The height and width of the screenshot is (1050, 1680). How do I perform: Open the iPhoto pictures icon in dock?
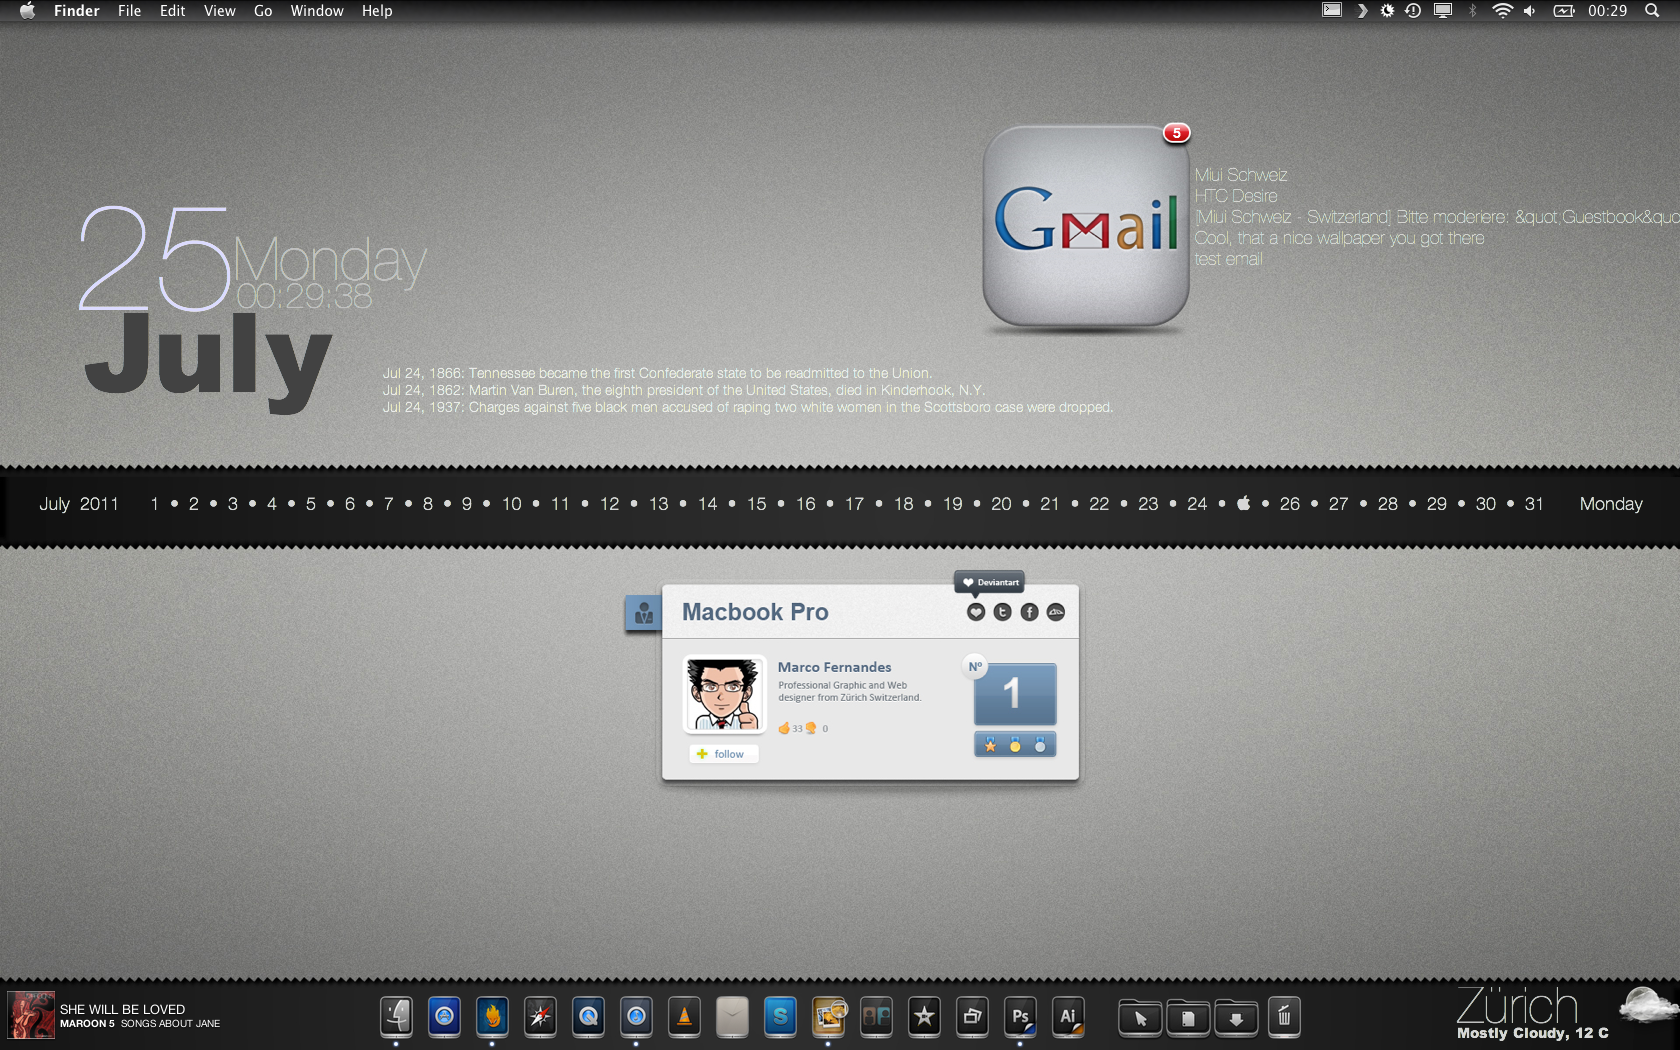[828, 1017]
